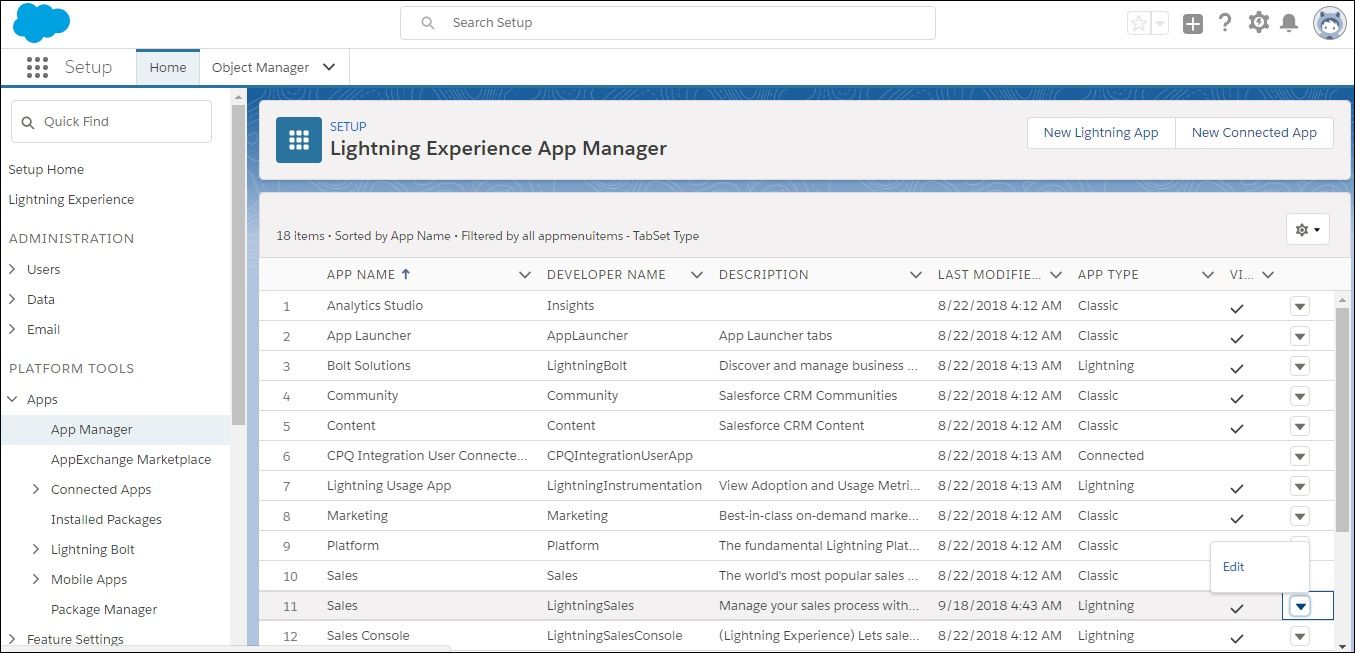
Task: Click the 'Lightning Usage App' name cell
Action: (389, 485)
